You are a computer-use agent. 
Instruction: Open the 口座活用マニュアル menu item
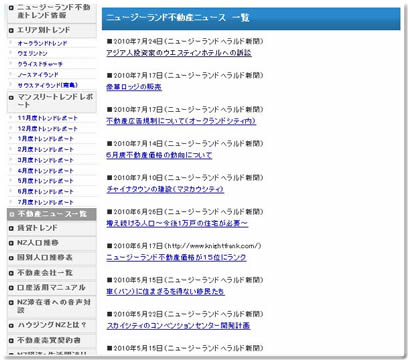pyautogui.click(x=52, y=287)
